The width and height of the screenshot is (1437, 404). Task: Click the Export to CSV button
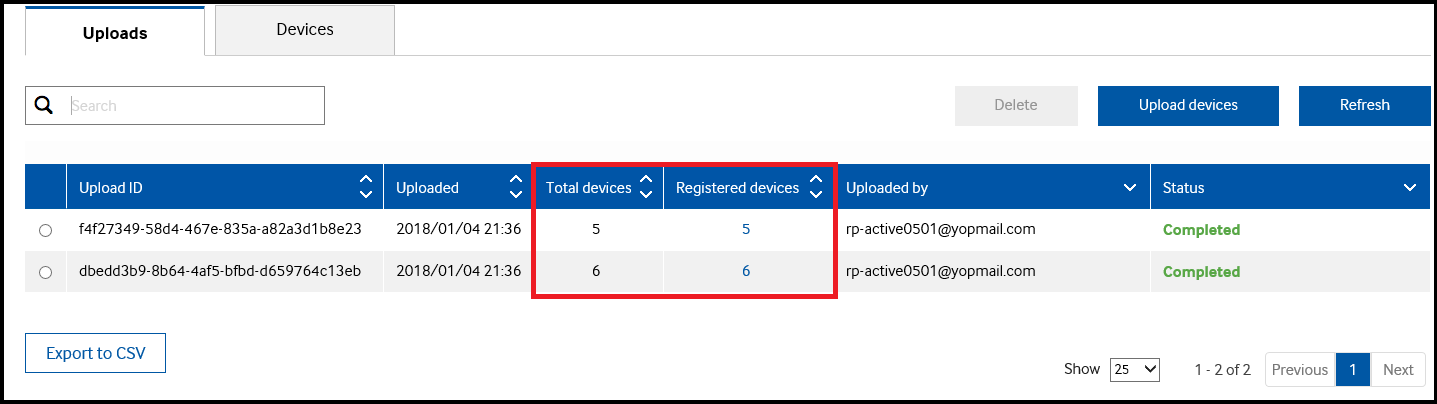[x=95, y=353]
